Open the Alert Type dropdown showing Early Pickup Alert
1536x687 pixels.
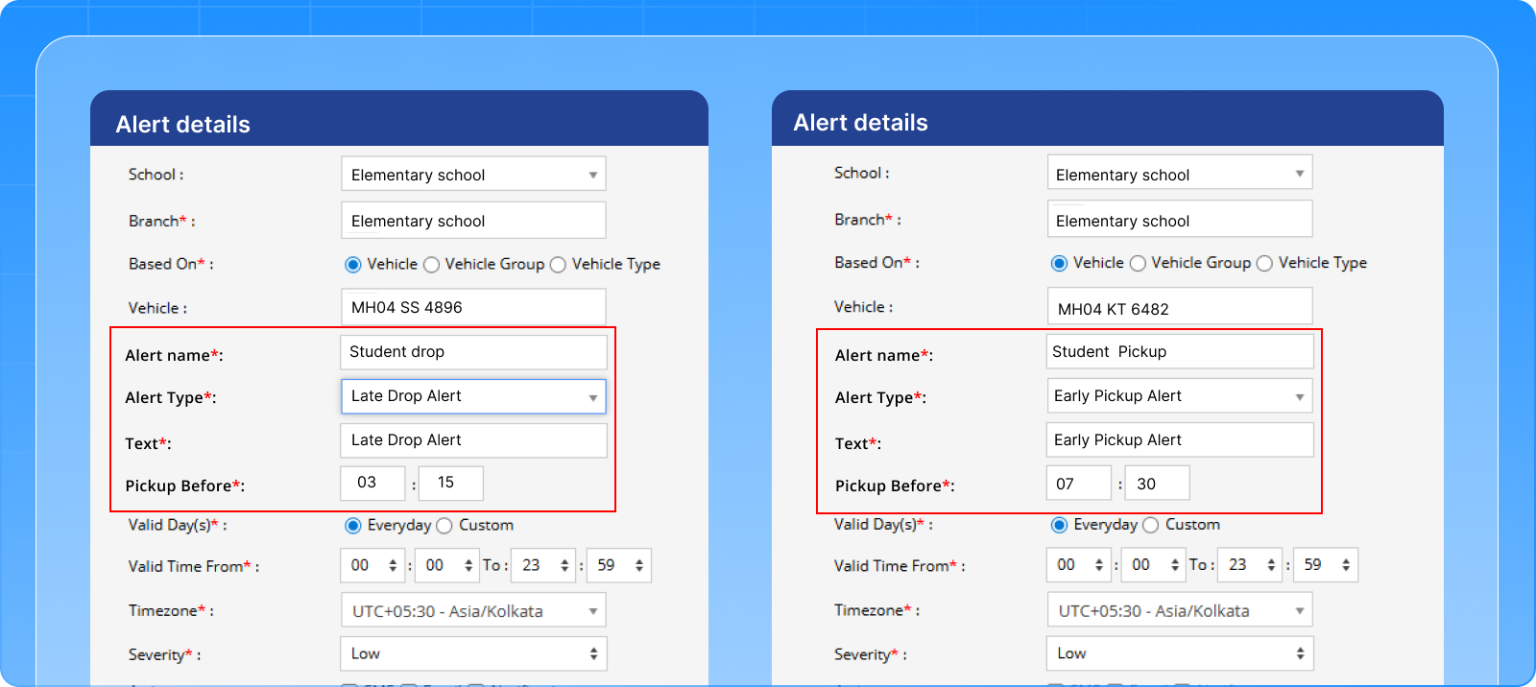(1179, 396)
